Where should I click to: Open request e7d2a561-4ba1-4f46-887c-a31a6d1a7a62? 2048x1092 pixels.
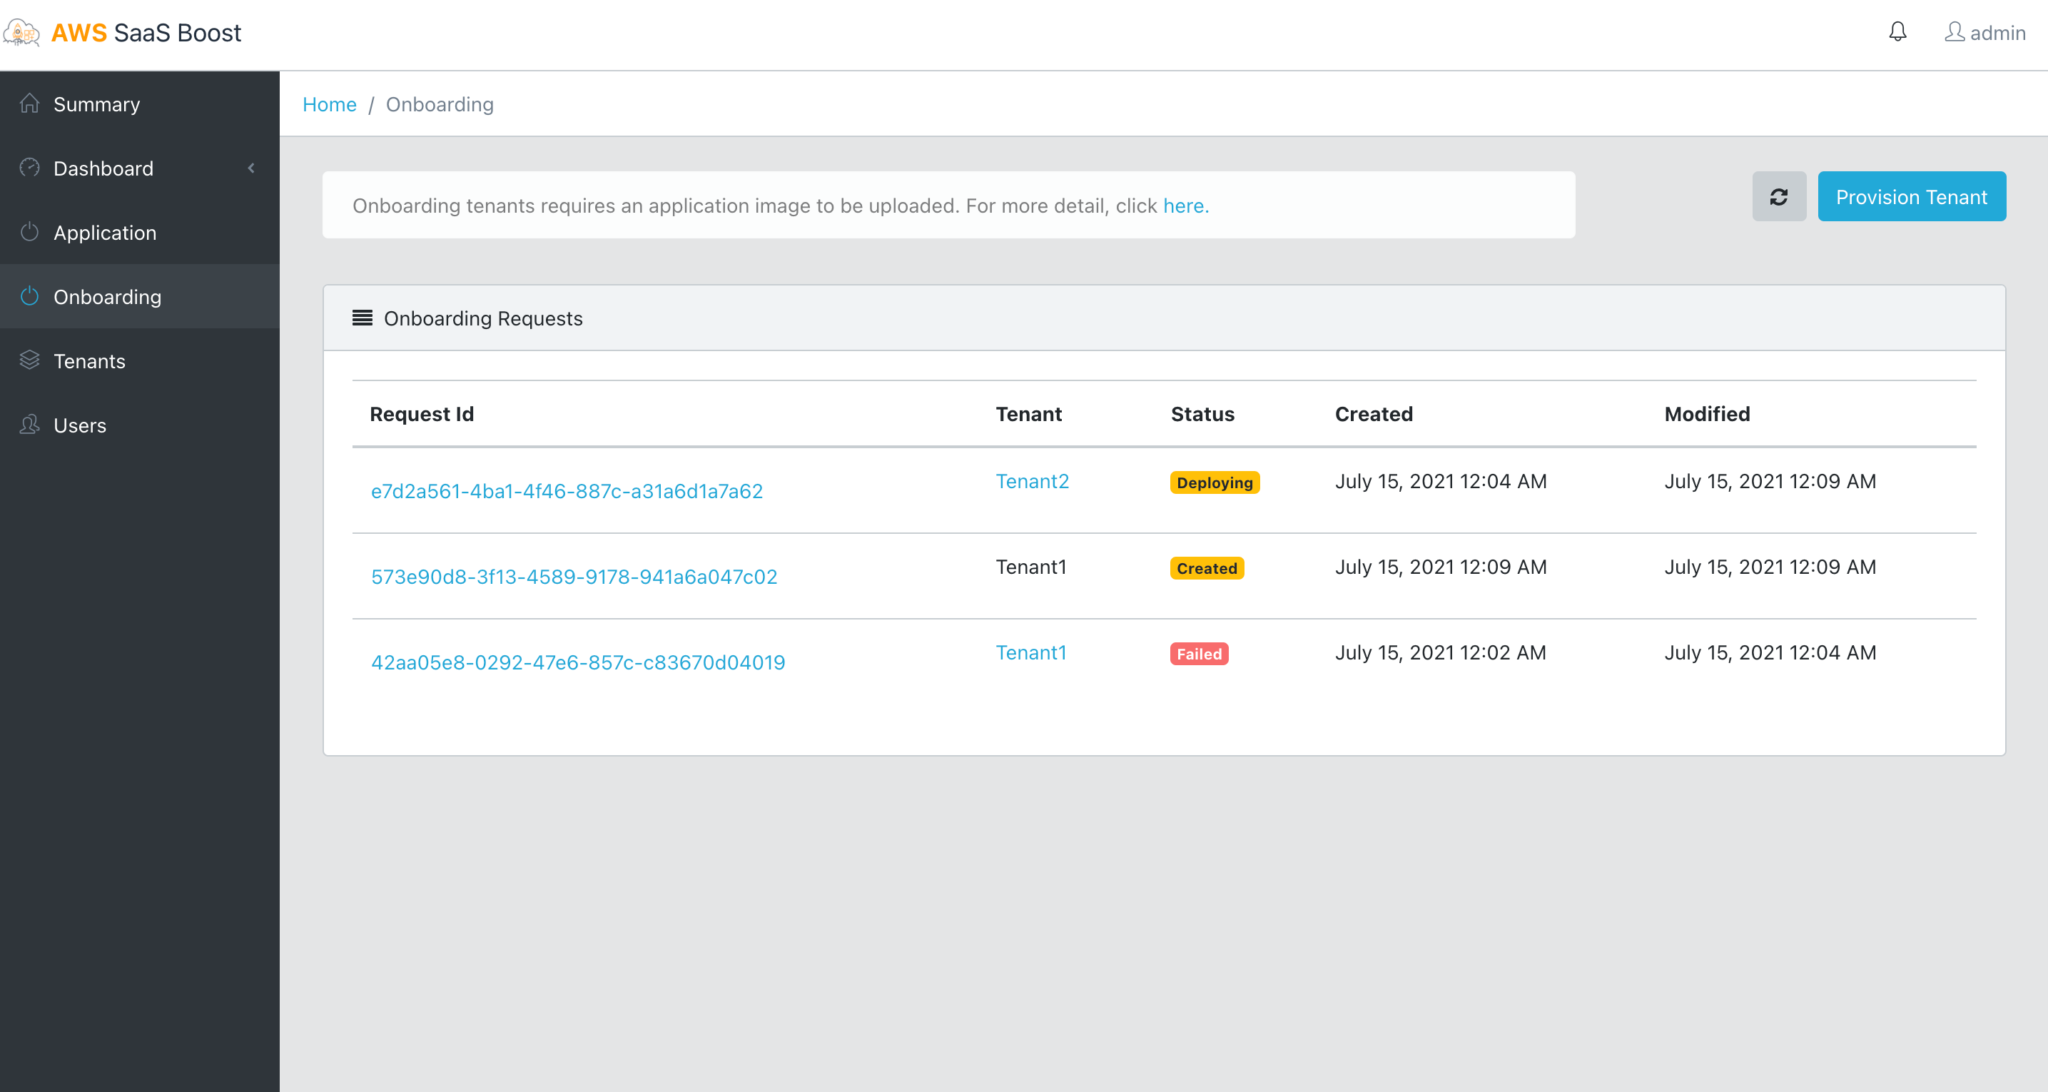[x=566, y=491]
